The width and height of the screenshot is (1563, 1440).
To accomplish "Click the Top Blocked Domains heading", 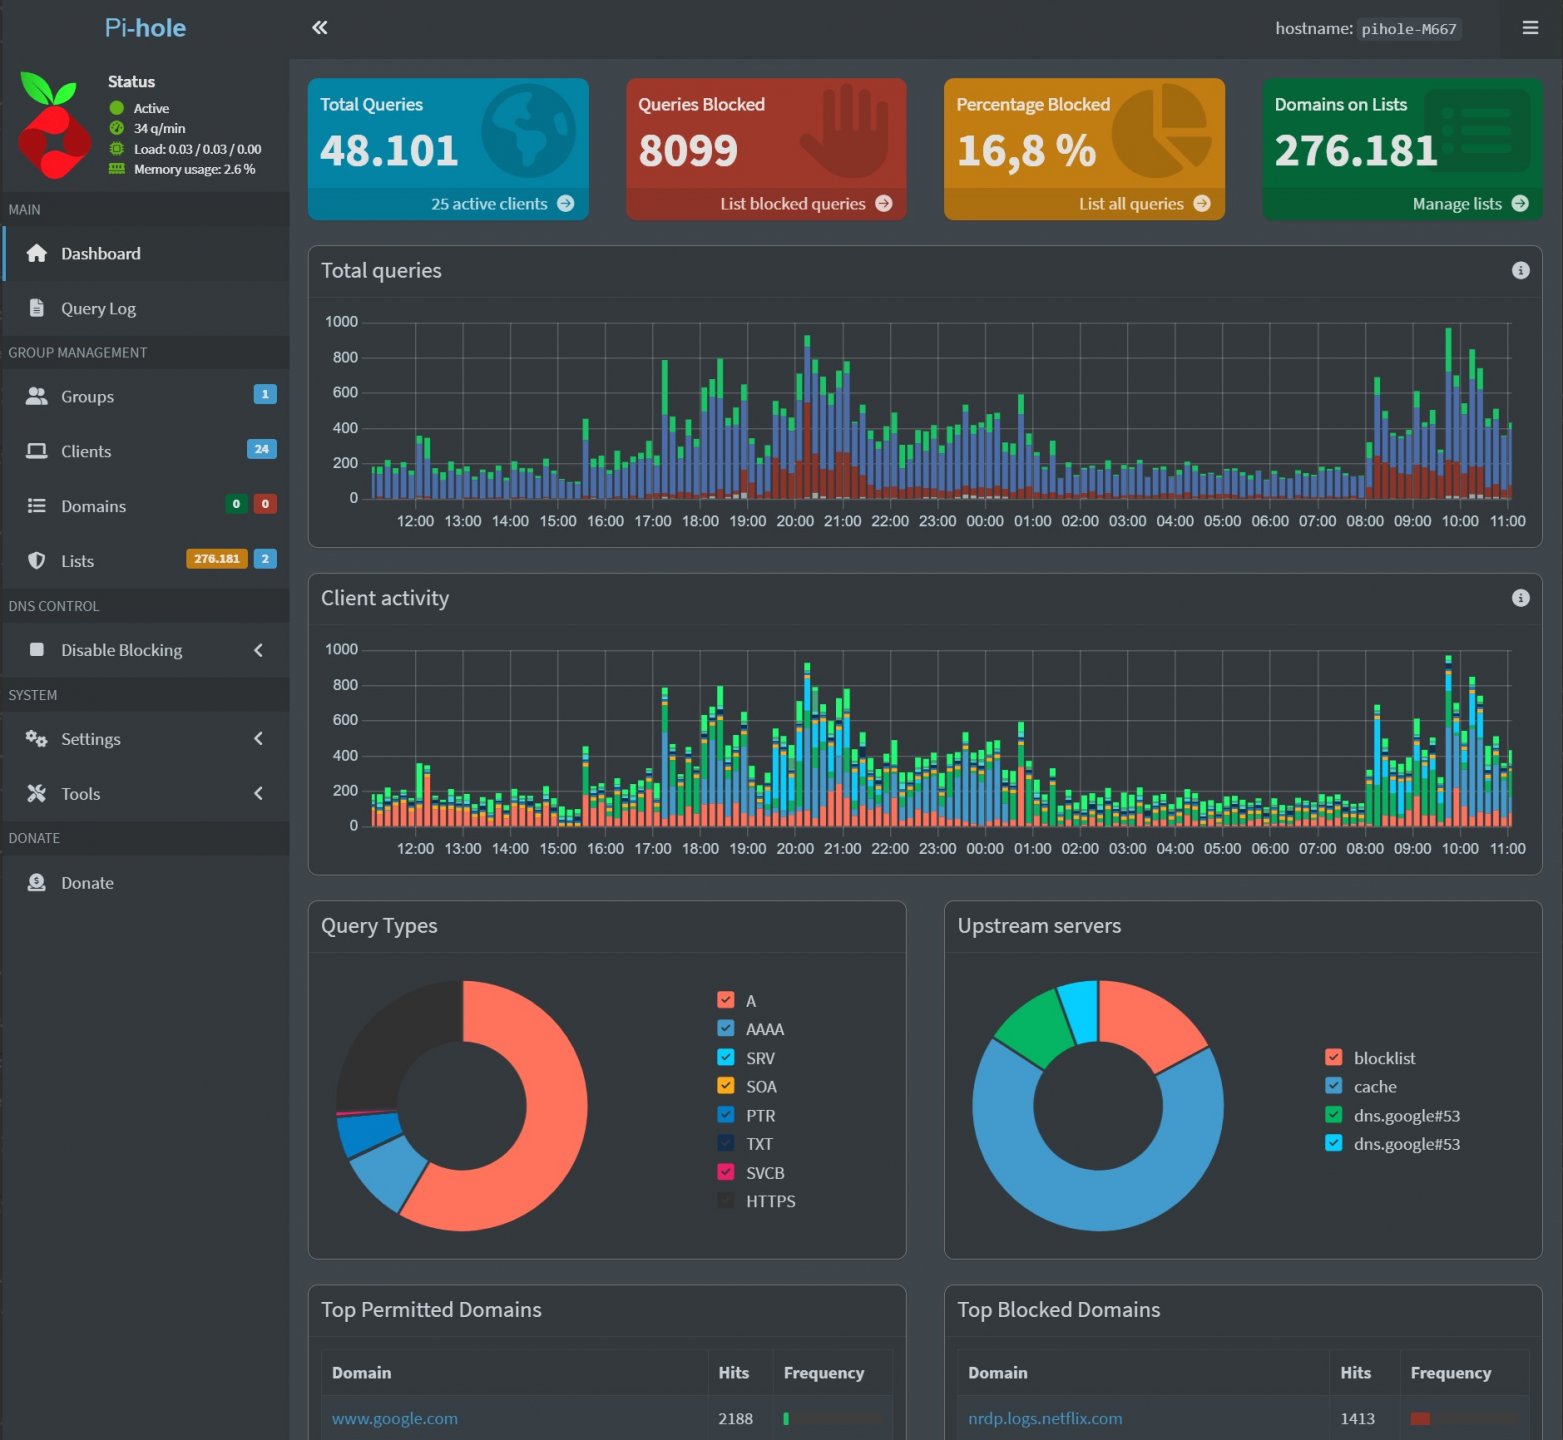I will [1059, 1310].
